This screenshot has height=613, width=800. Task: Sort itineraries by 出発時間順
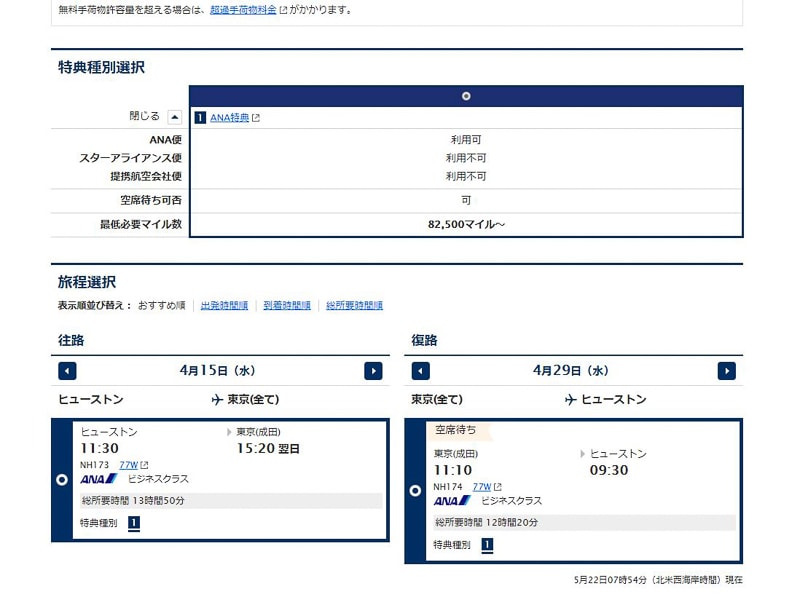[224, 306]
